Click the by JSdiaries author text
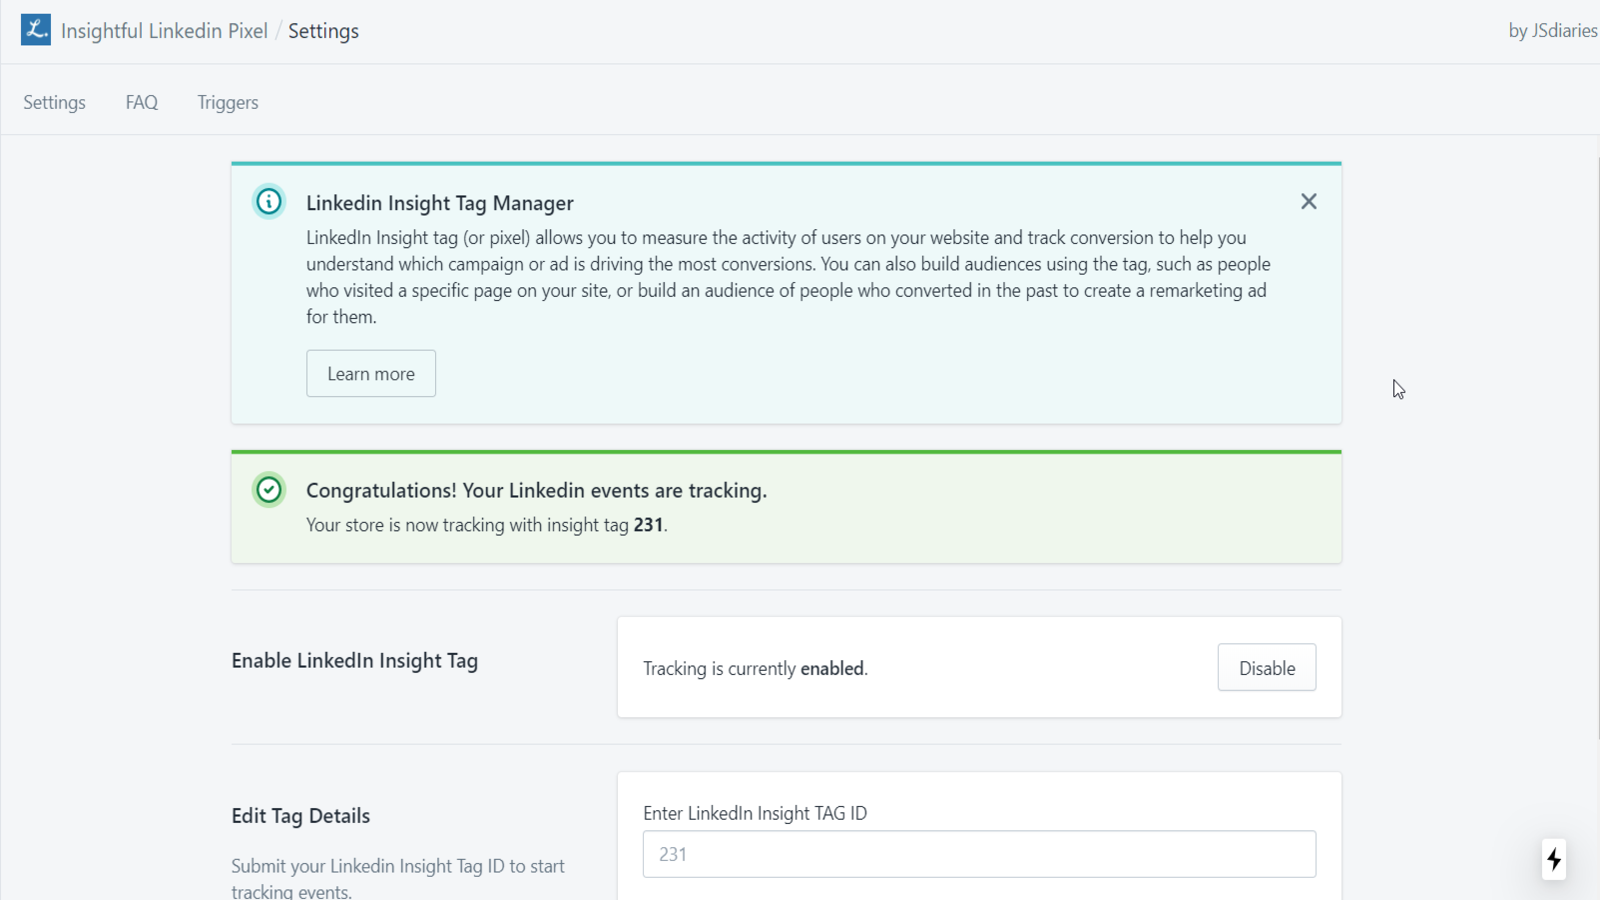The height and width of the screenshot is (900, 1600). (x=1553, y=31)
